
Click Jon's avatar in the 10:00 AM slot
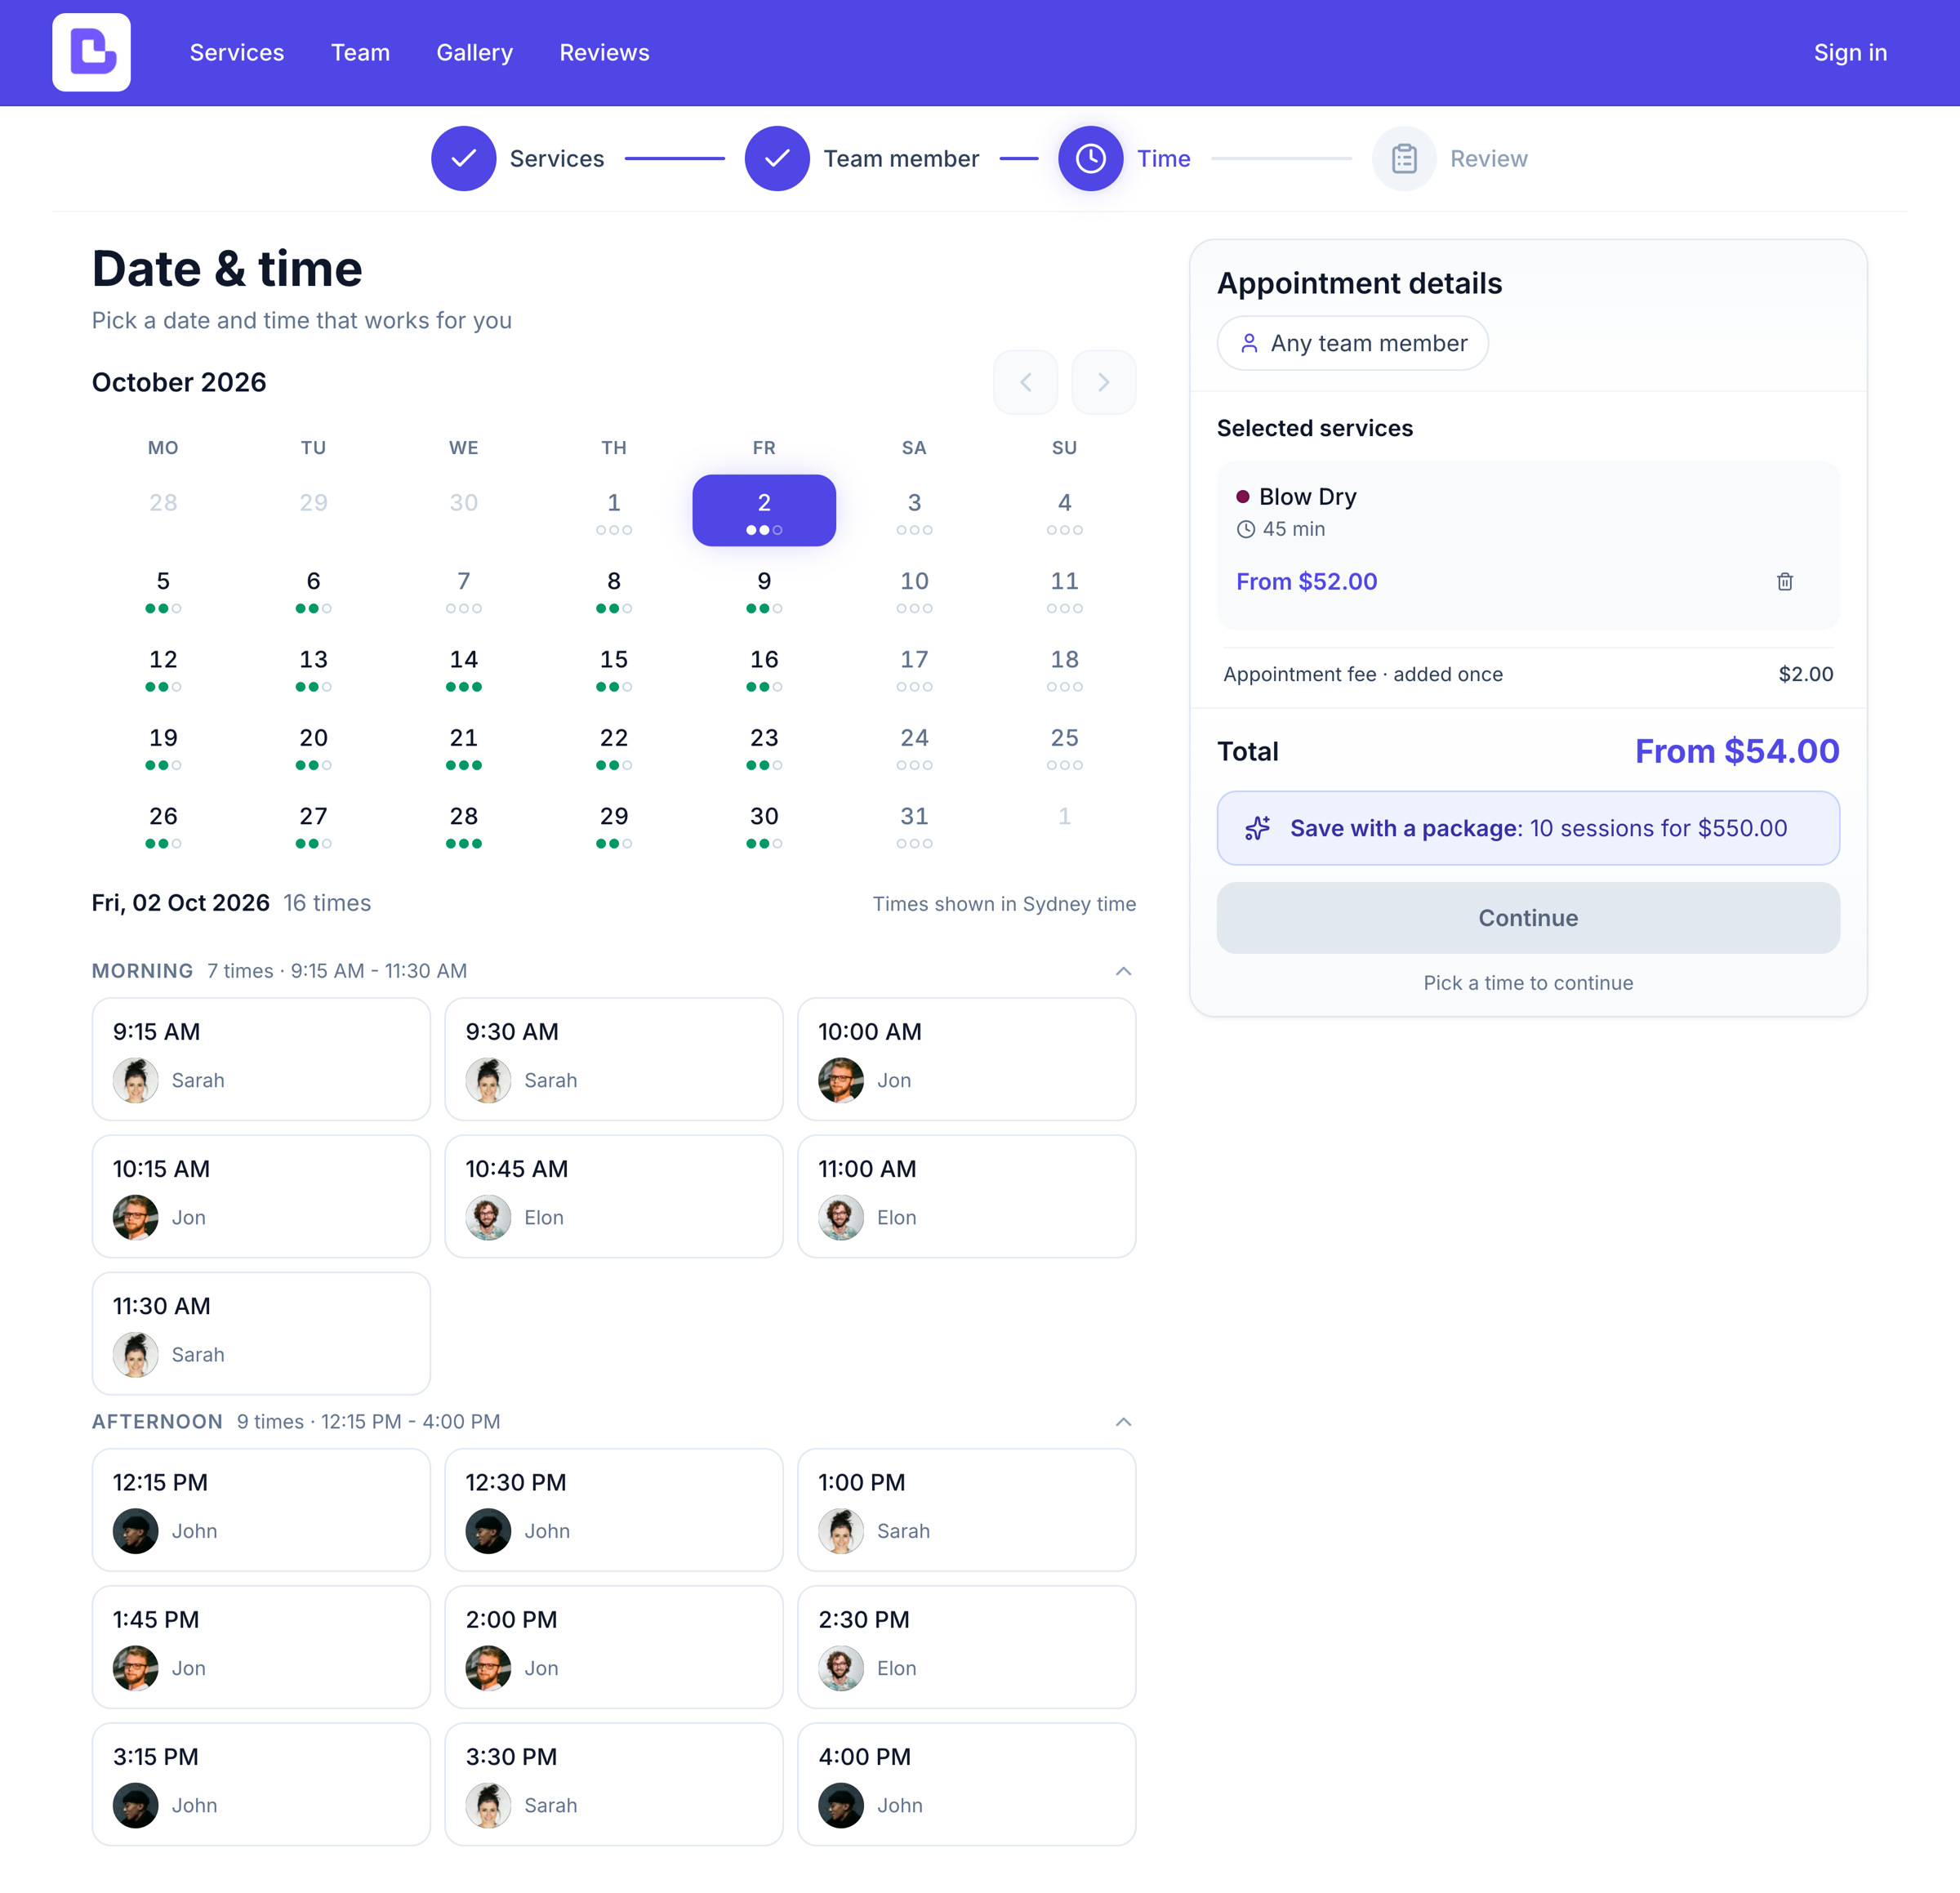coord(841,1080)
